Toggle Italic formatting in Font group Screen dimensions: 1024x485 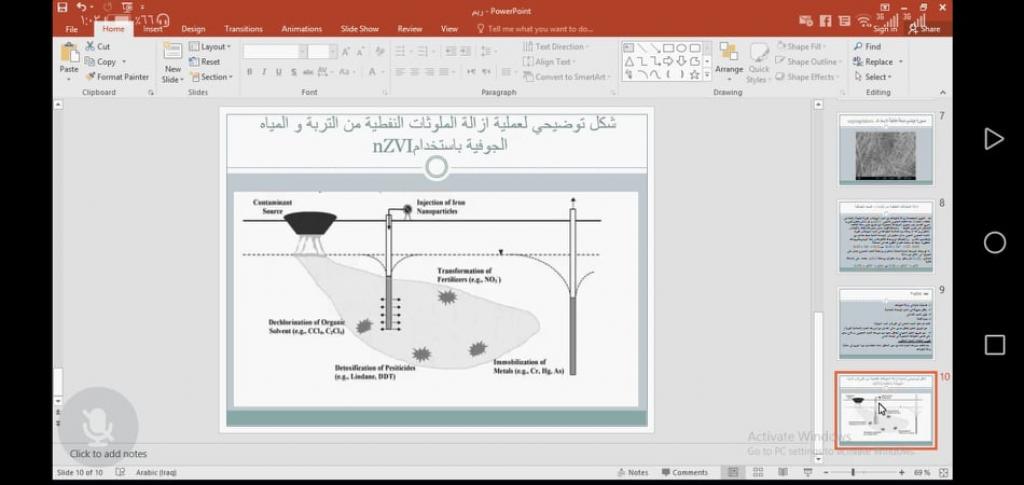pyautogui.click(x=264, y=72)
